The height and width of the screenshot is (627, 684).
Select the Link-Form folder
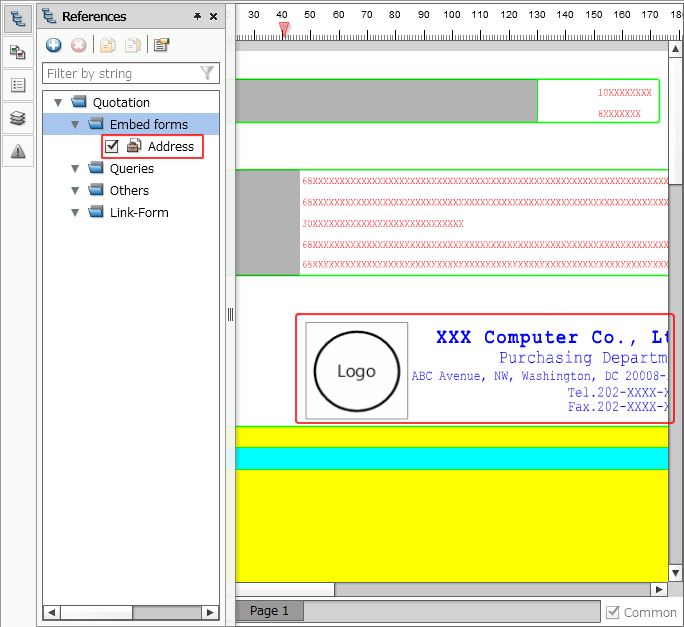click(x=139, y=212)
